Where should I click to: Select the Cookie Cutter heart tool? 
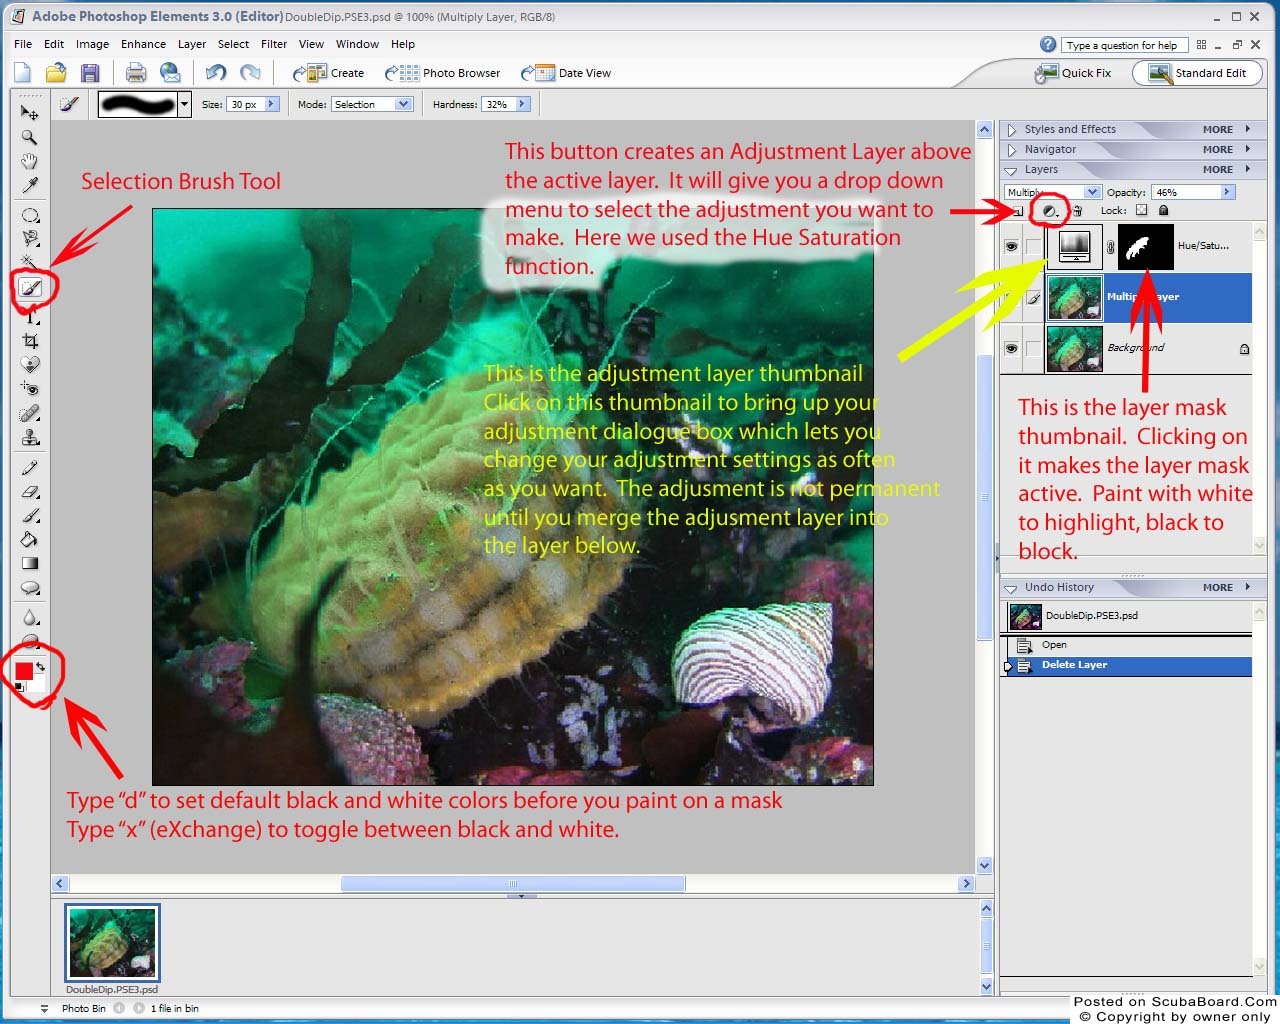coord(30,364)
